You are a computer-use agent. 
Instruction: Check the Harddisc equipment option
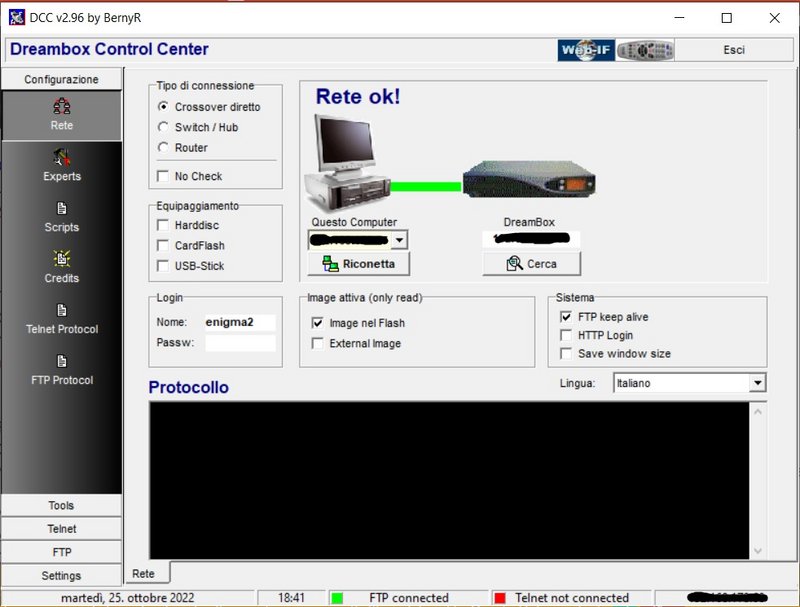(163, 225)
